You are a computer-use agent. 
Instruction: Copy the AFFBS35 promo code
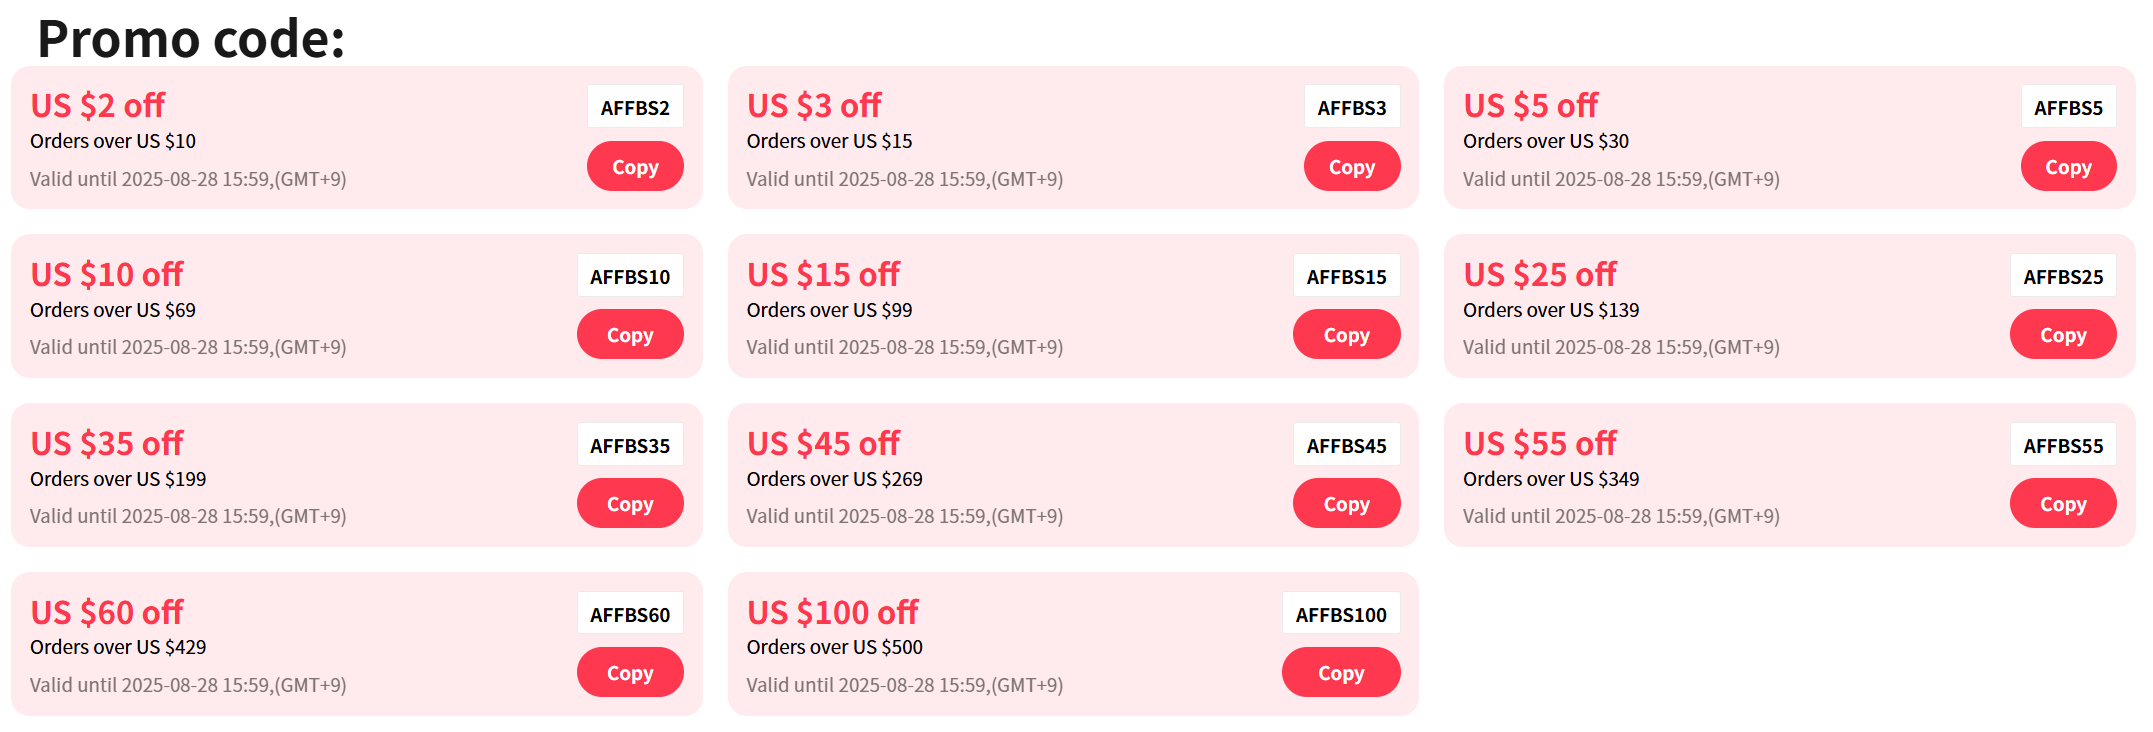(x=630, y=504)
